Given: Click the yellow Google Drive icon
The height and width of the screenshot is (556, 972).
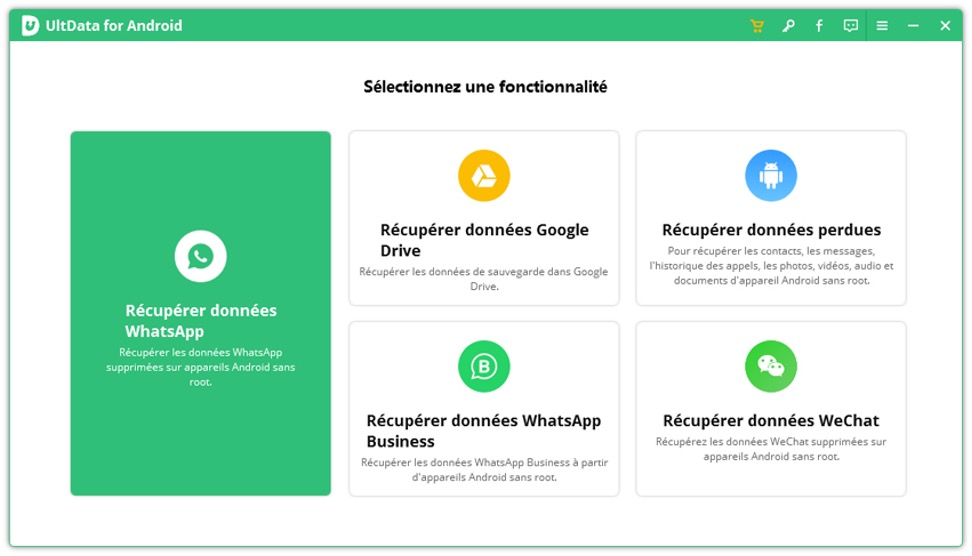Looking at the screenshot, I should tap(484, 175).
